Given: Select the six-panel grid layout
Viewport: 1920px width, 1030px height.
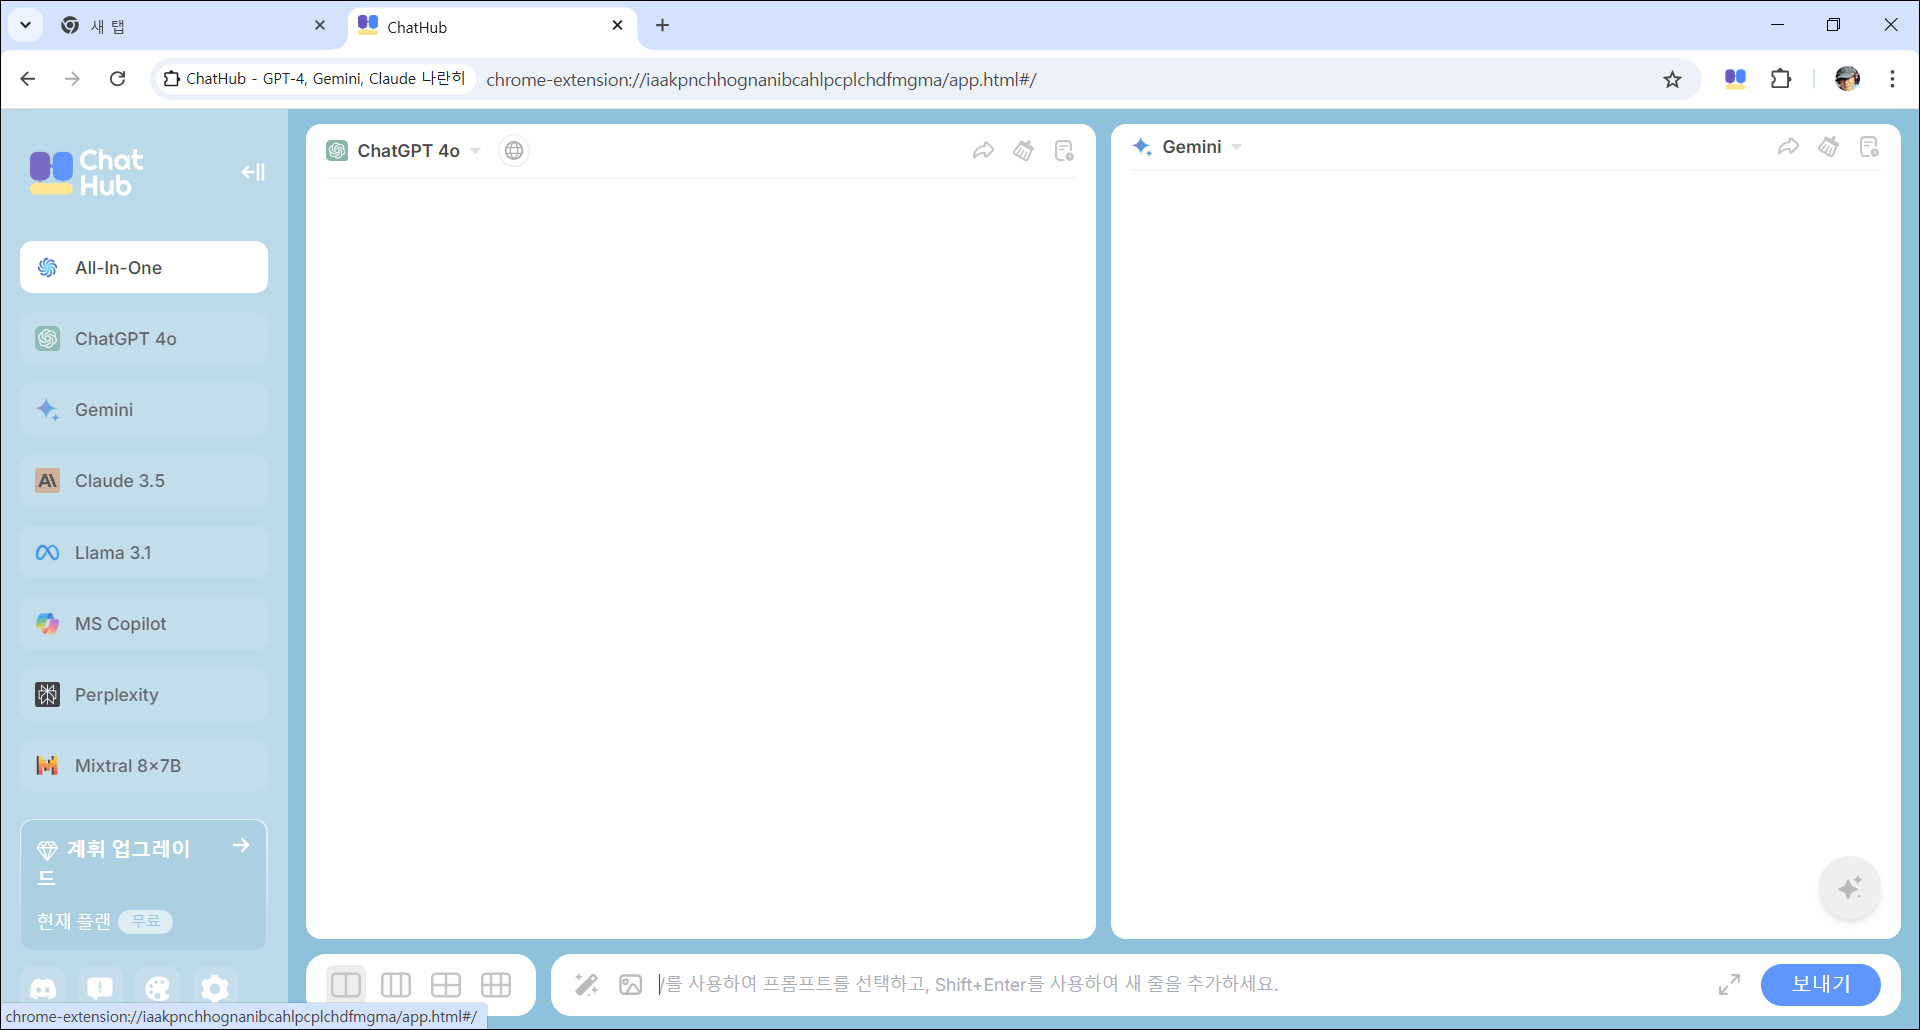Looking at the screenshot, I should point(496,984).
